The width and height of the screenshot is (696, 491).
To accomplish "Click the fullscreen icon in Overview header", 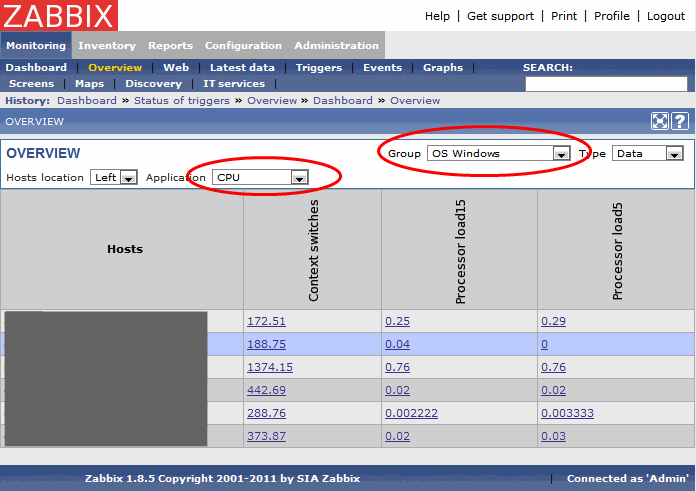I will [x=660, y=121].
